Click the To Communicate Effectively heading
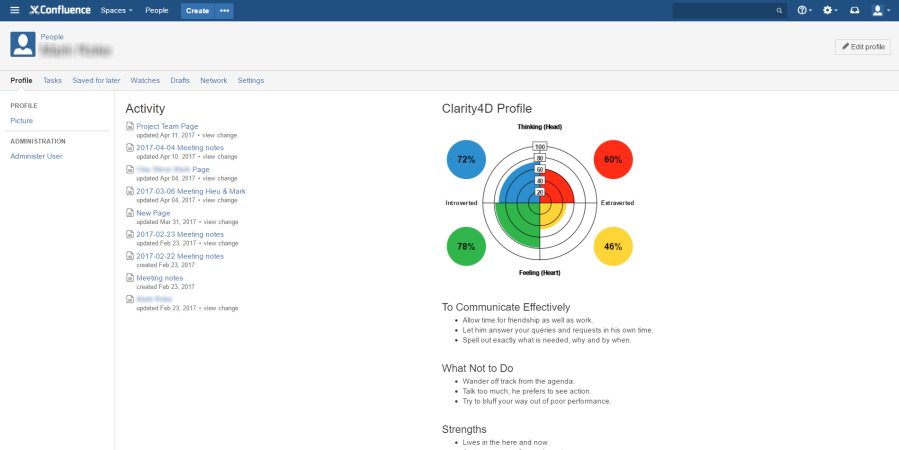 506,307
